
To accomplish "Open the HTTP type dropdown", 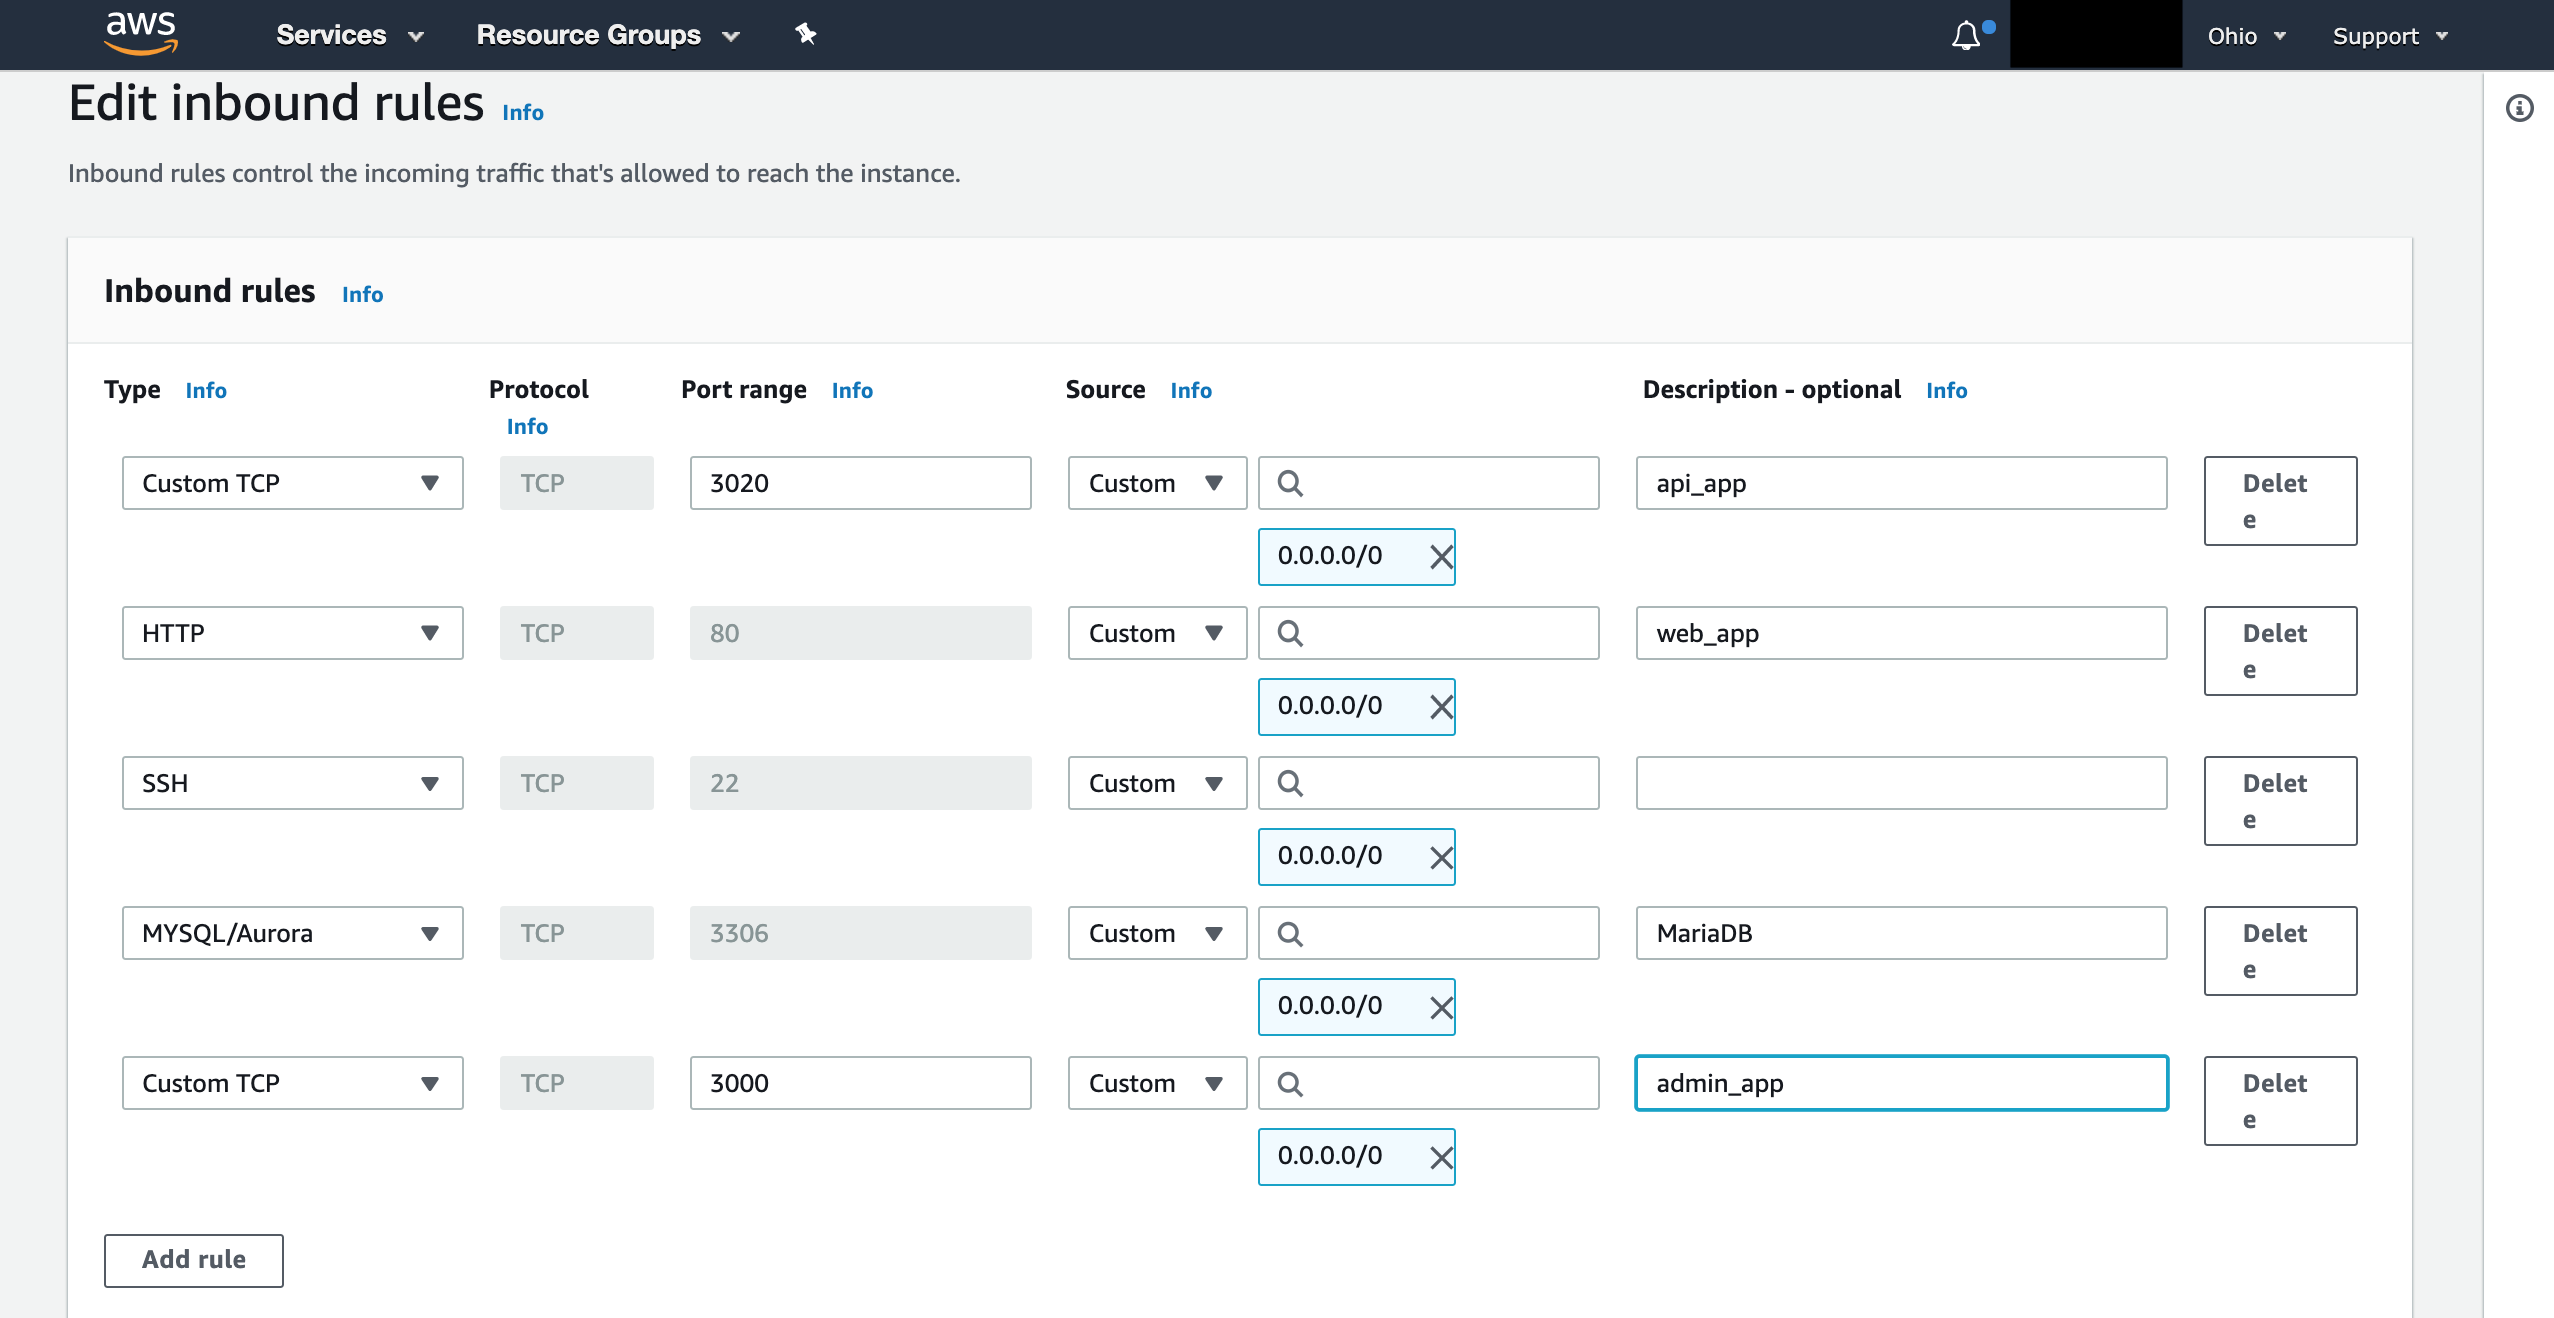I will pos(293,633).
